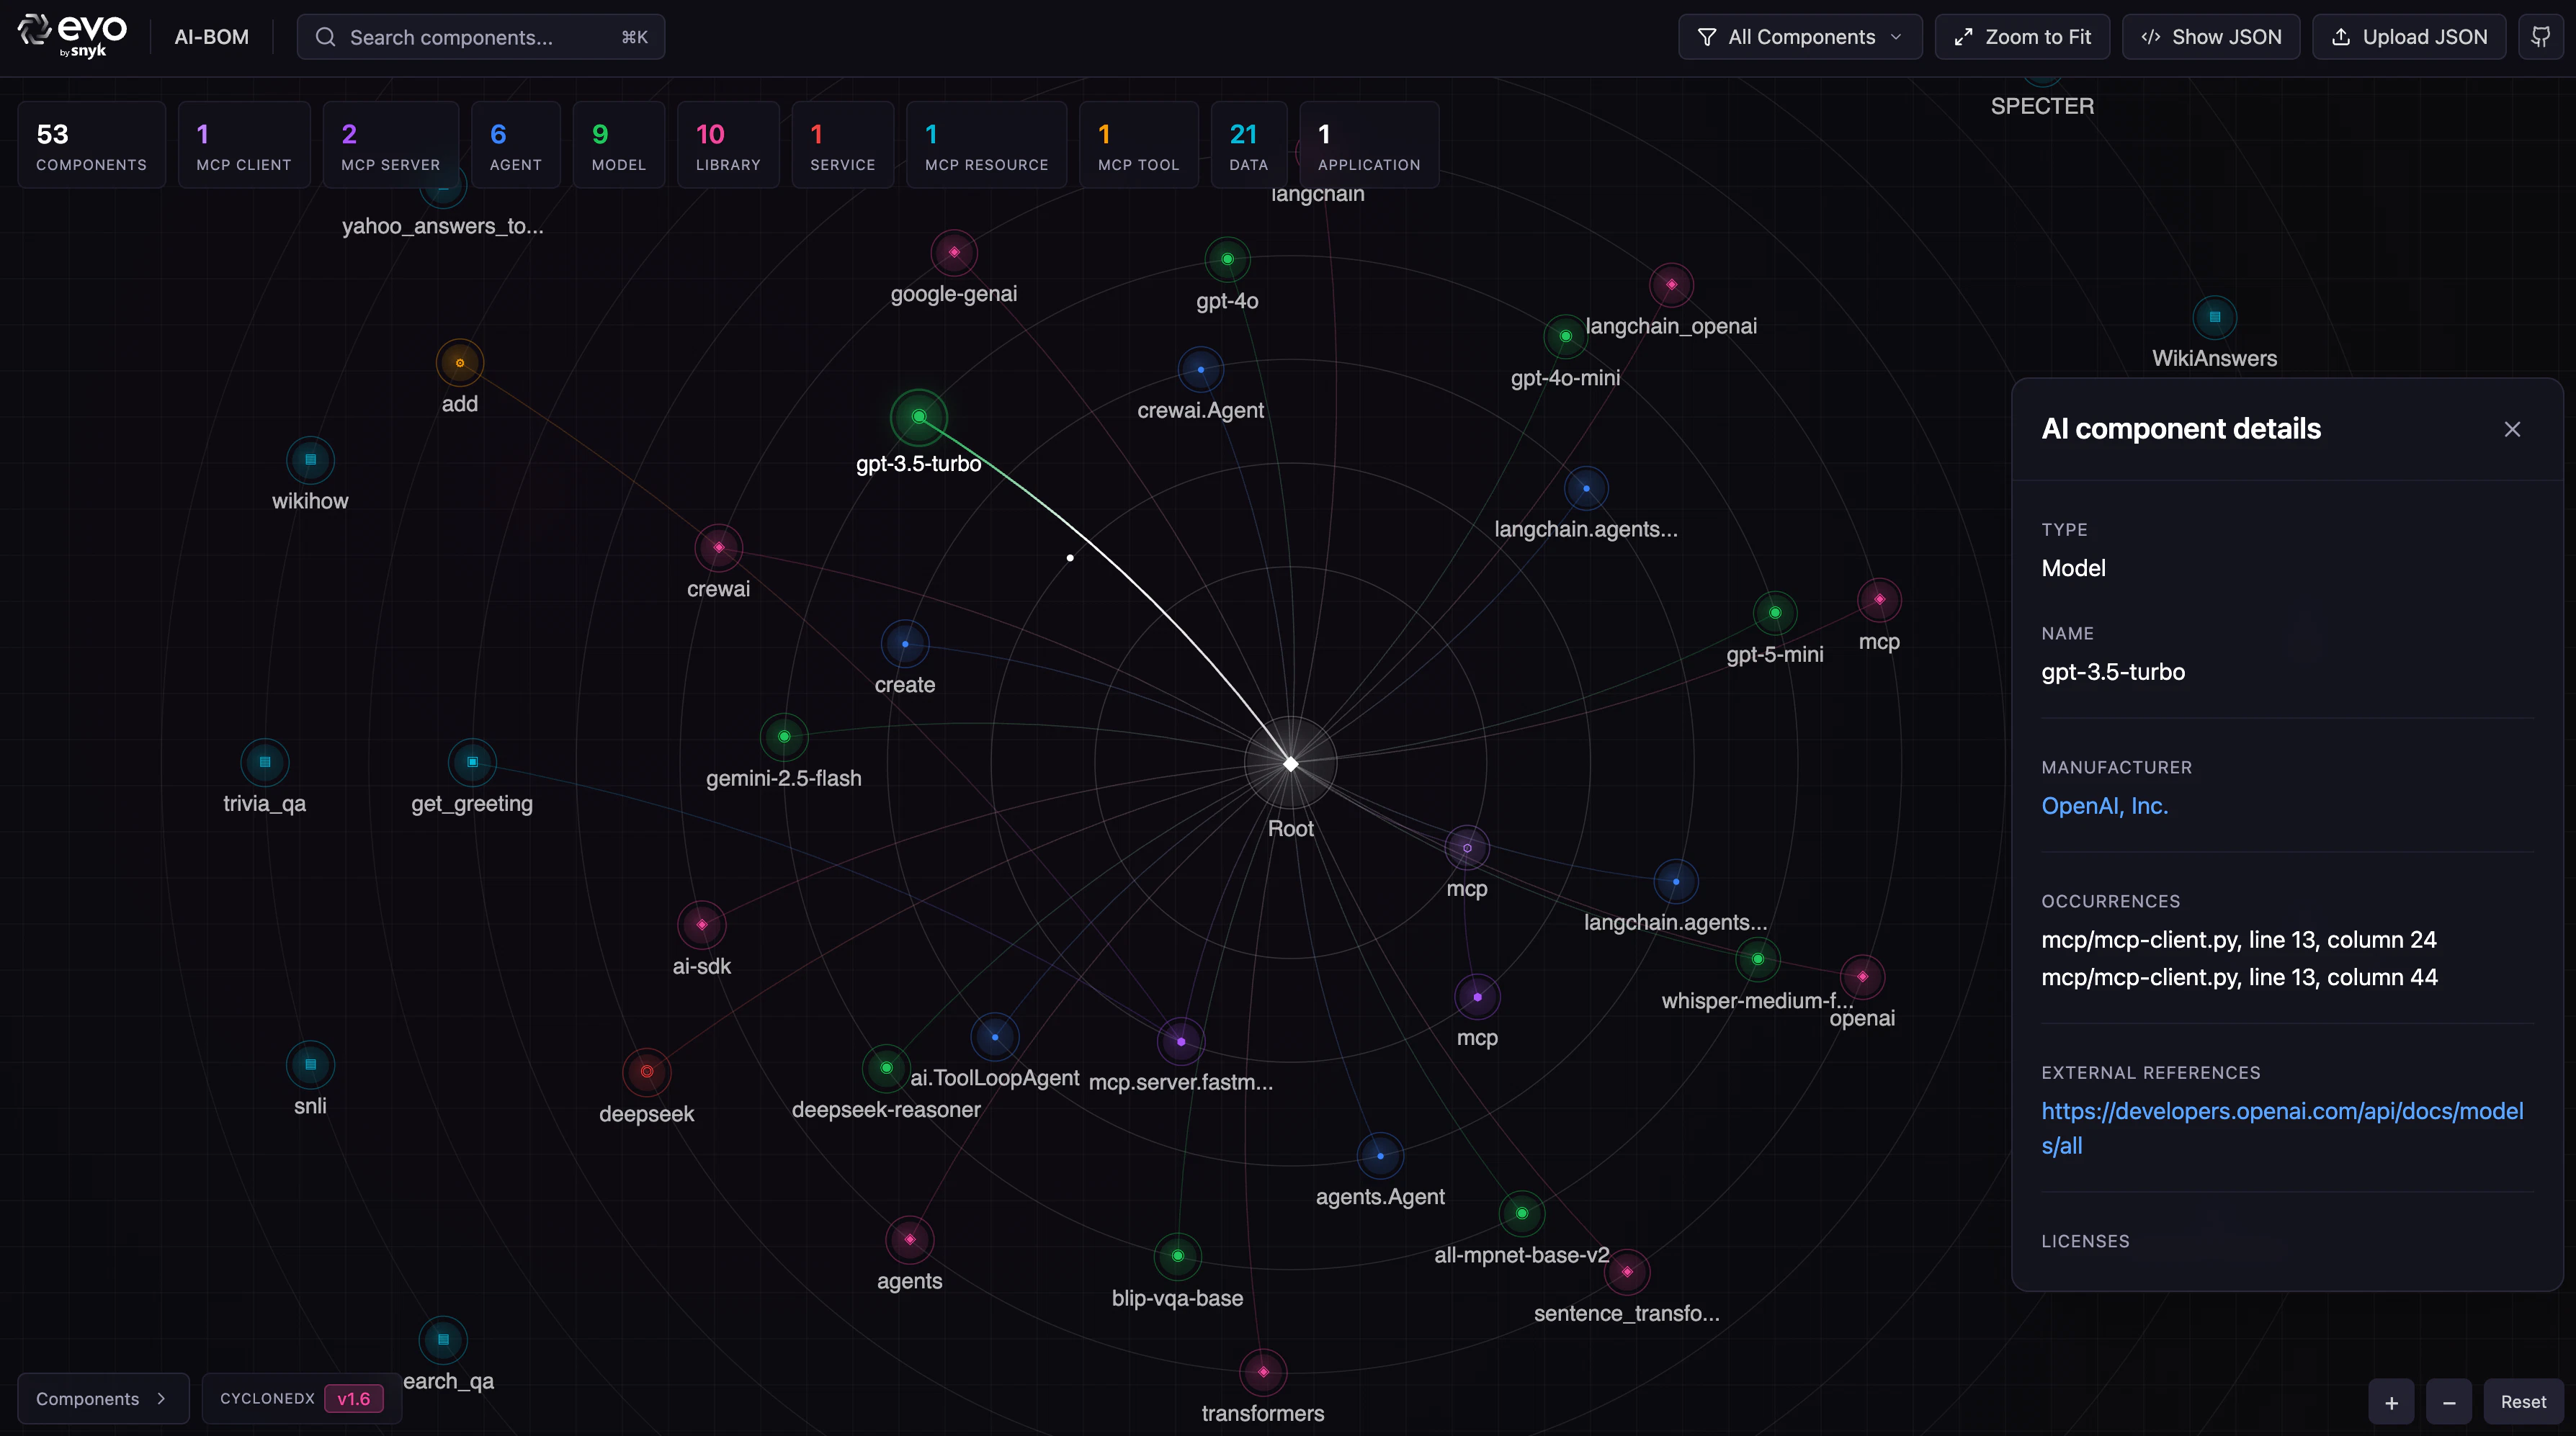Select the crewai library node
The height and width of the screenshot is (1436, 2576).
point(719,548)
